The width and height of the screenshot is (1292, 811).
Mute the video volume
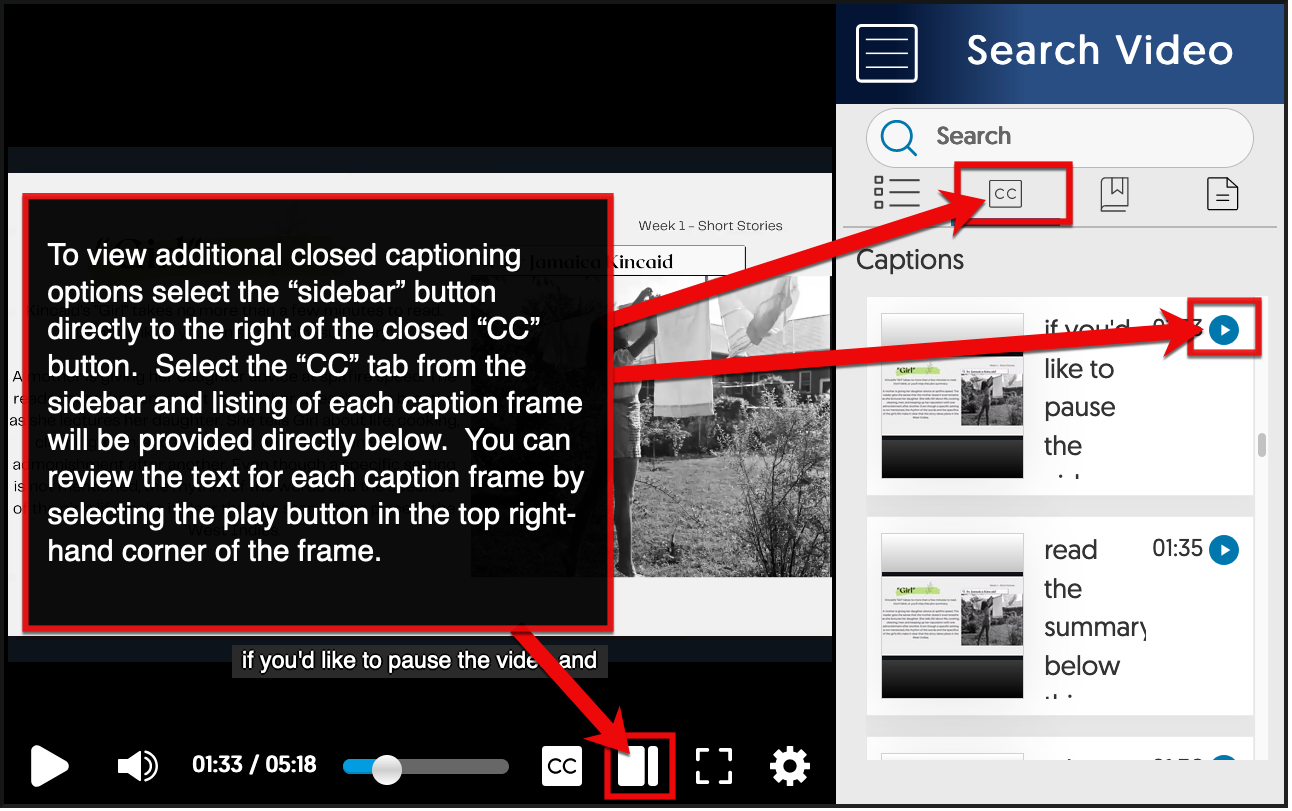(x=137, y=766)
